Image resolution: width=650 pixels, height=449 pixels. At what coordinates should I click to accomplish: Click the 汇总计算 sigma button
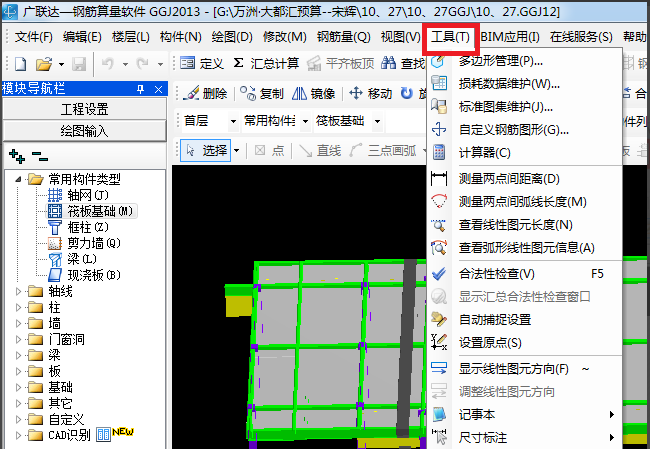coord(266,63)
